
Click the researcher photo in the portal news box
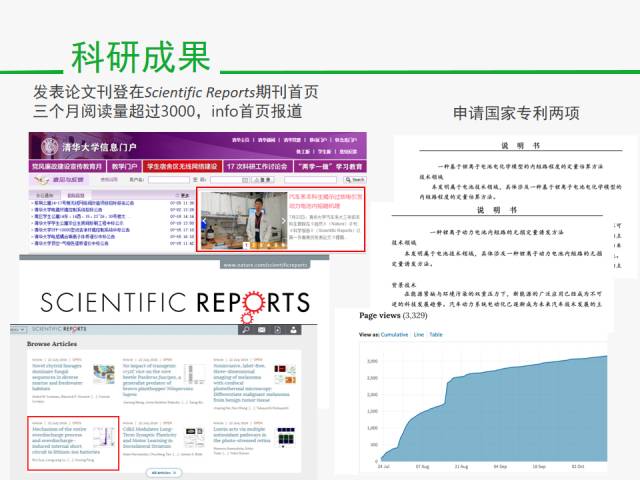click(244, 220)
